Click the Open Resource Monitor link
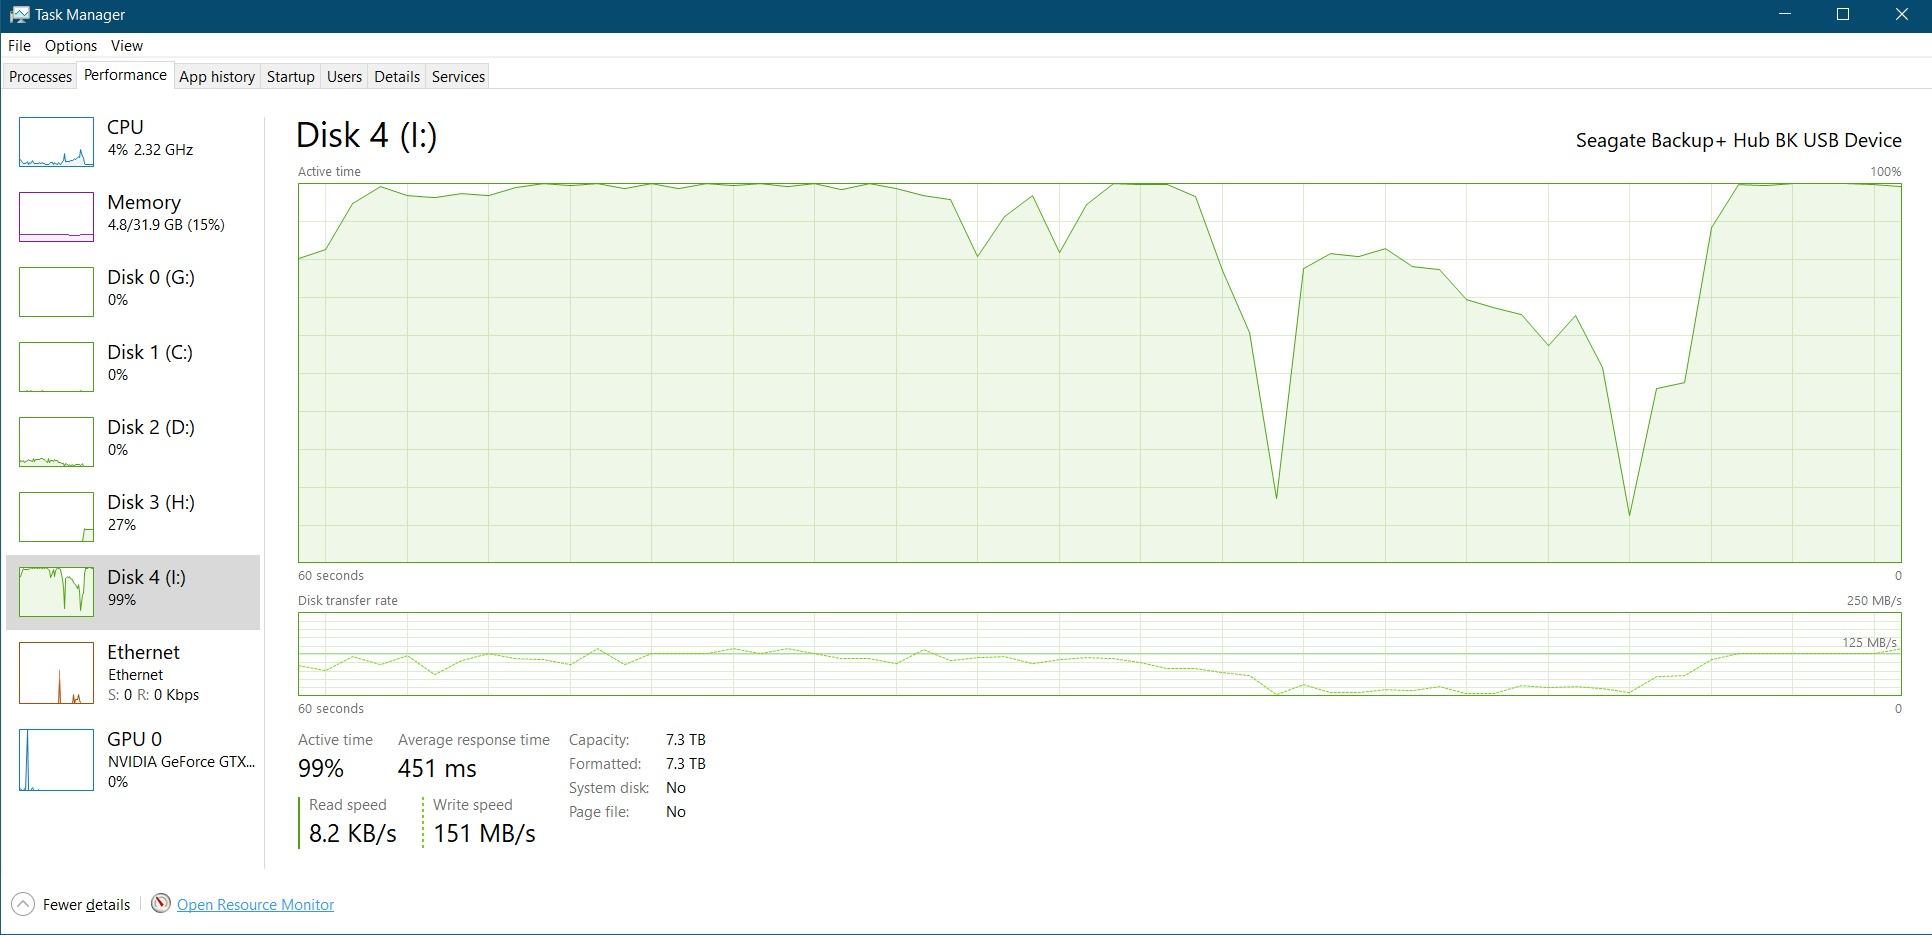This screenshot has height=935, width=1932. [255, 904]
